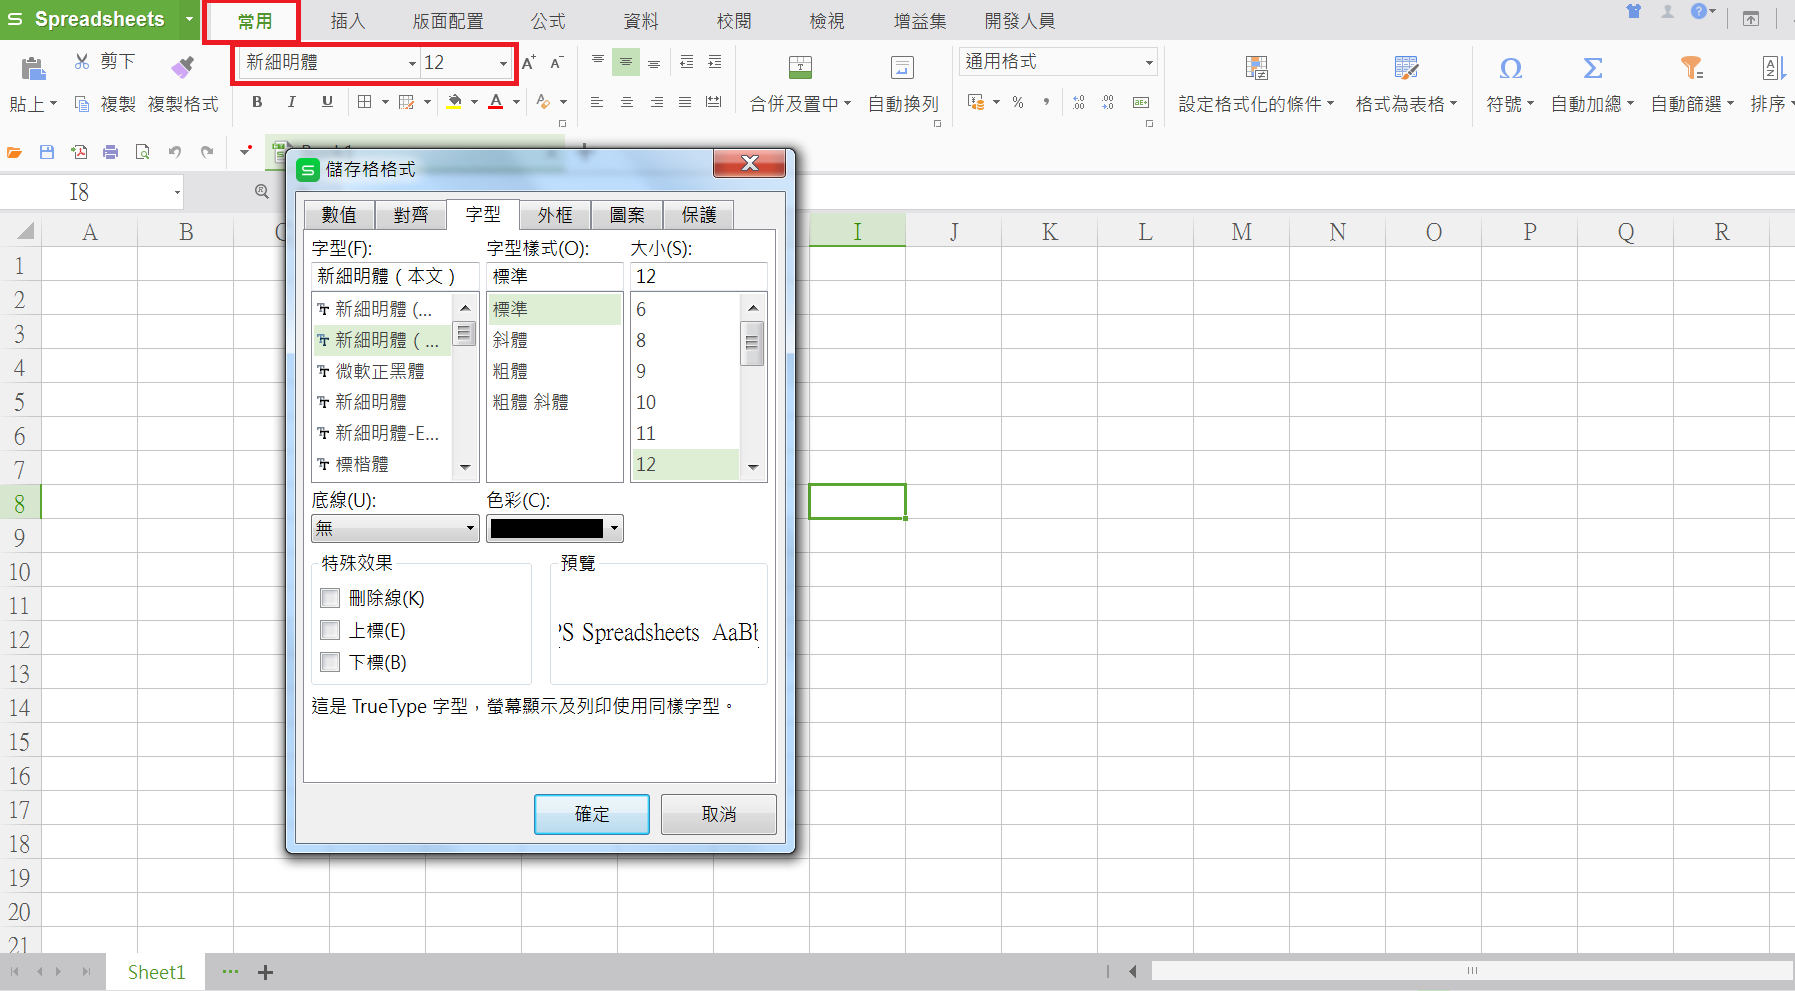Open the number format dropdown 通用格式
The image size is (1795, 991).
point(1149,62)
